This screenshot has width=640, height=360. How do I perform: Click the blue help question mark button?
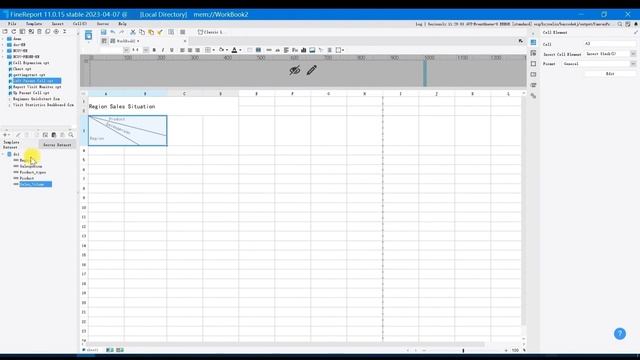click(620, 333)
